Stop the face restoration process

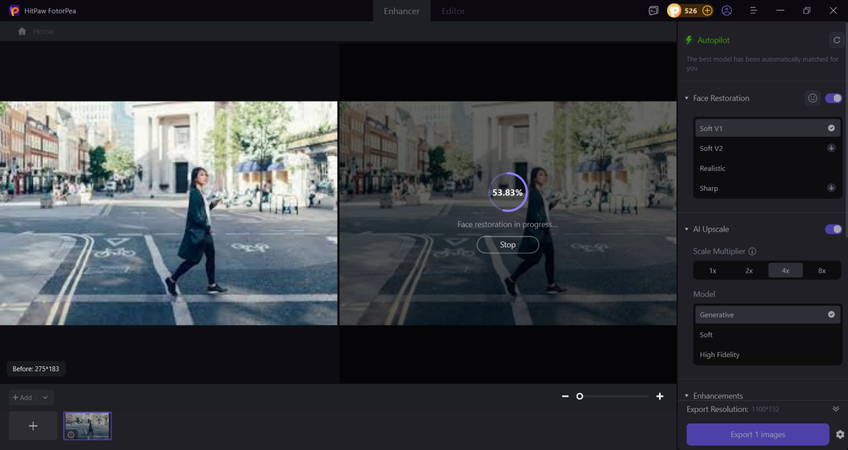point(507,244)
